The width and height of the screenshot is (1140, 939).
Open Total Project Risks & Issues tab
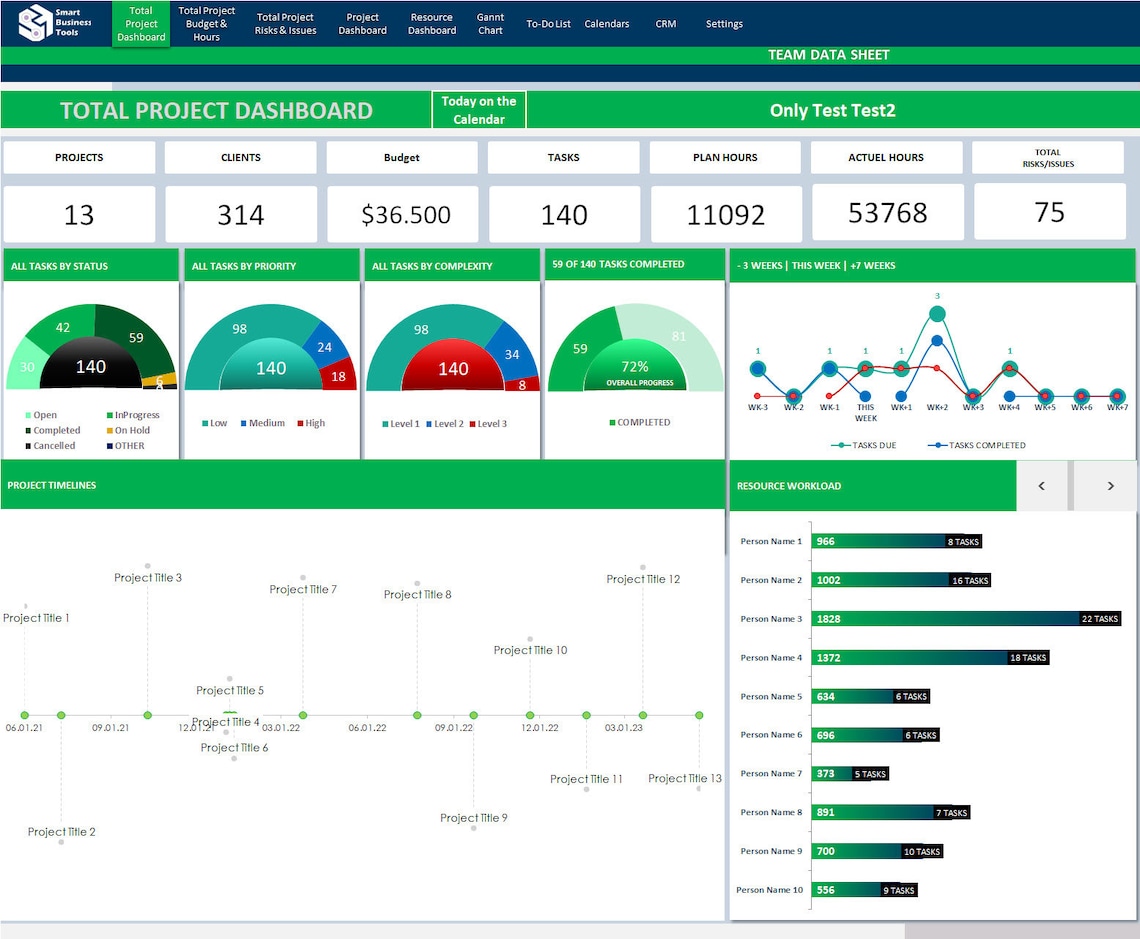coord(285,24)
